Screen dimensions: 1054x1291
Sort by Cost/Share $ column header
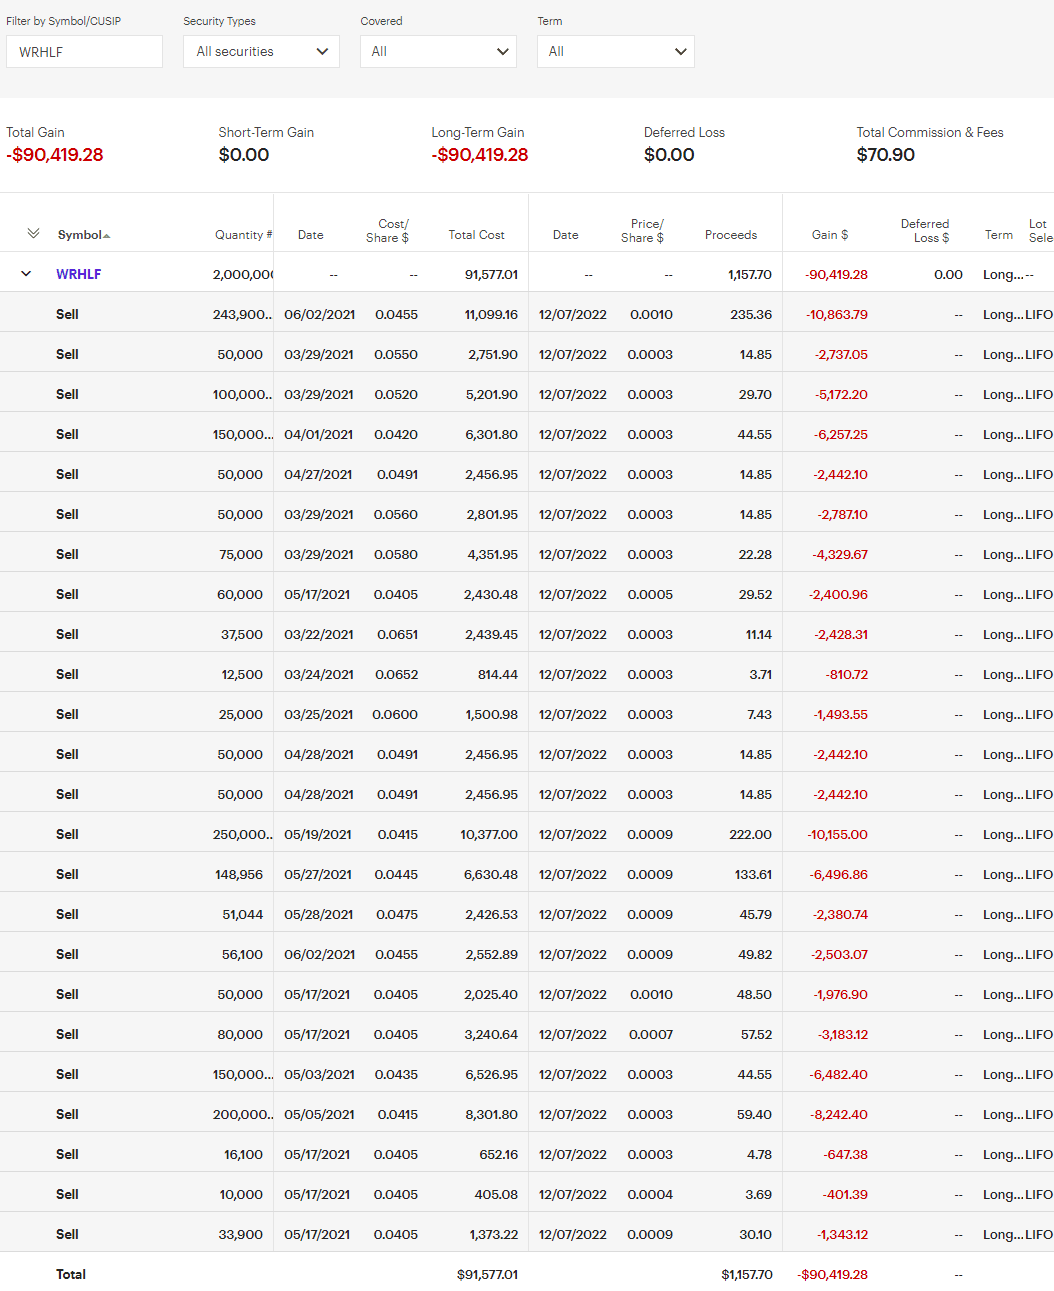(388, 231)
